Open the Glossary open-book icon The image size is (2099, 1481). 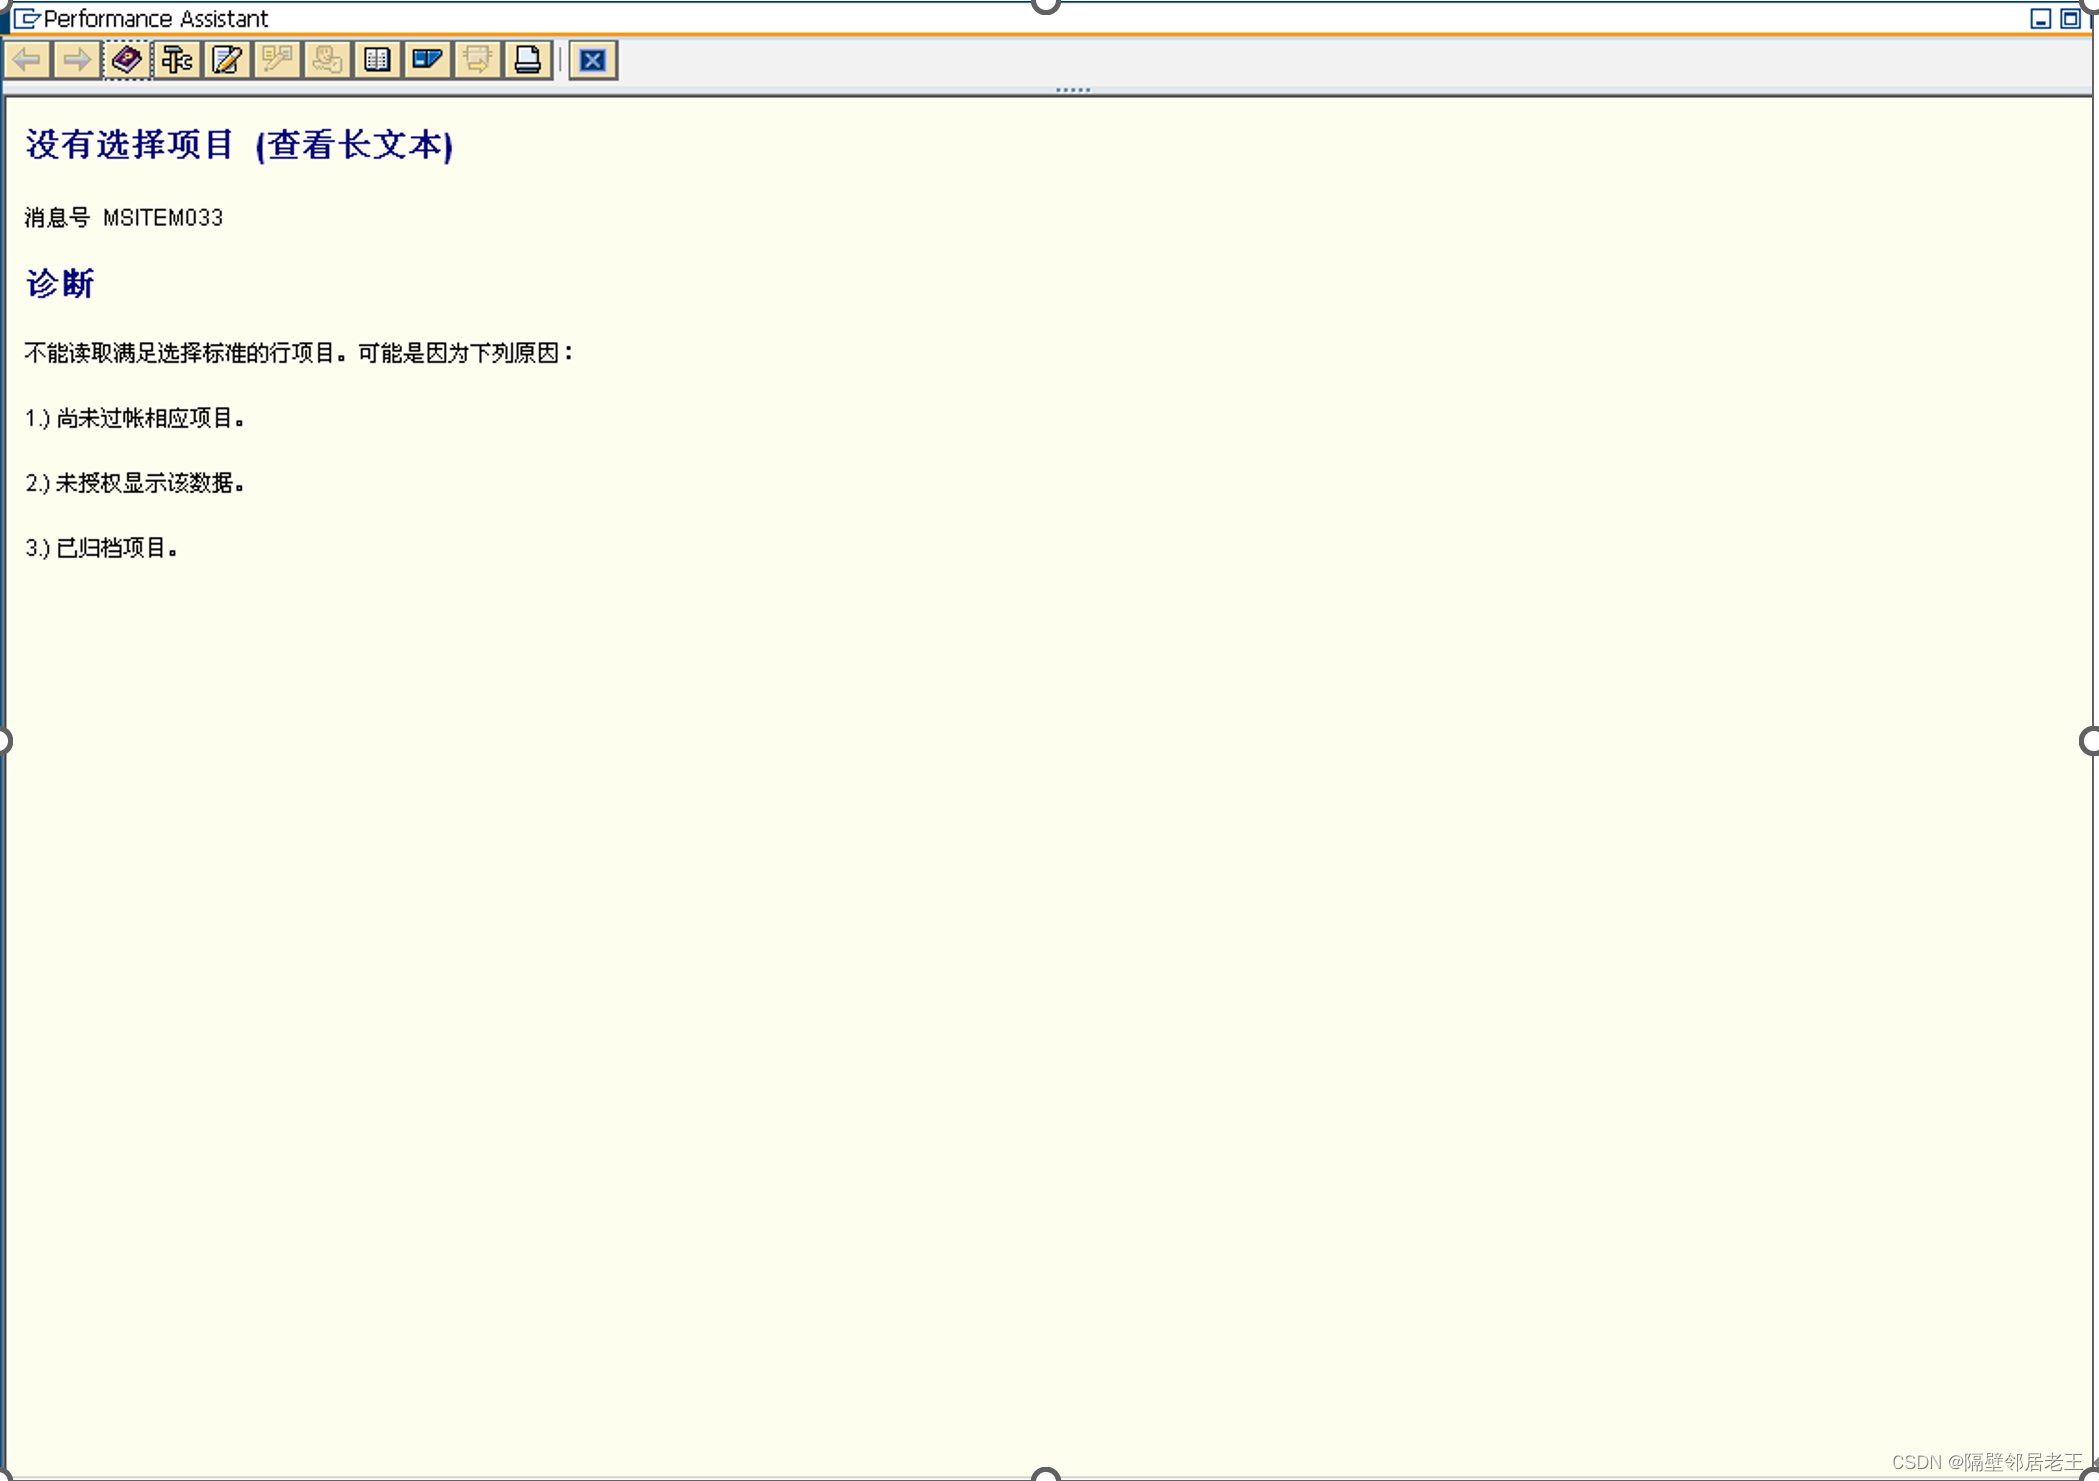click(377, 60)
